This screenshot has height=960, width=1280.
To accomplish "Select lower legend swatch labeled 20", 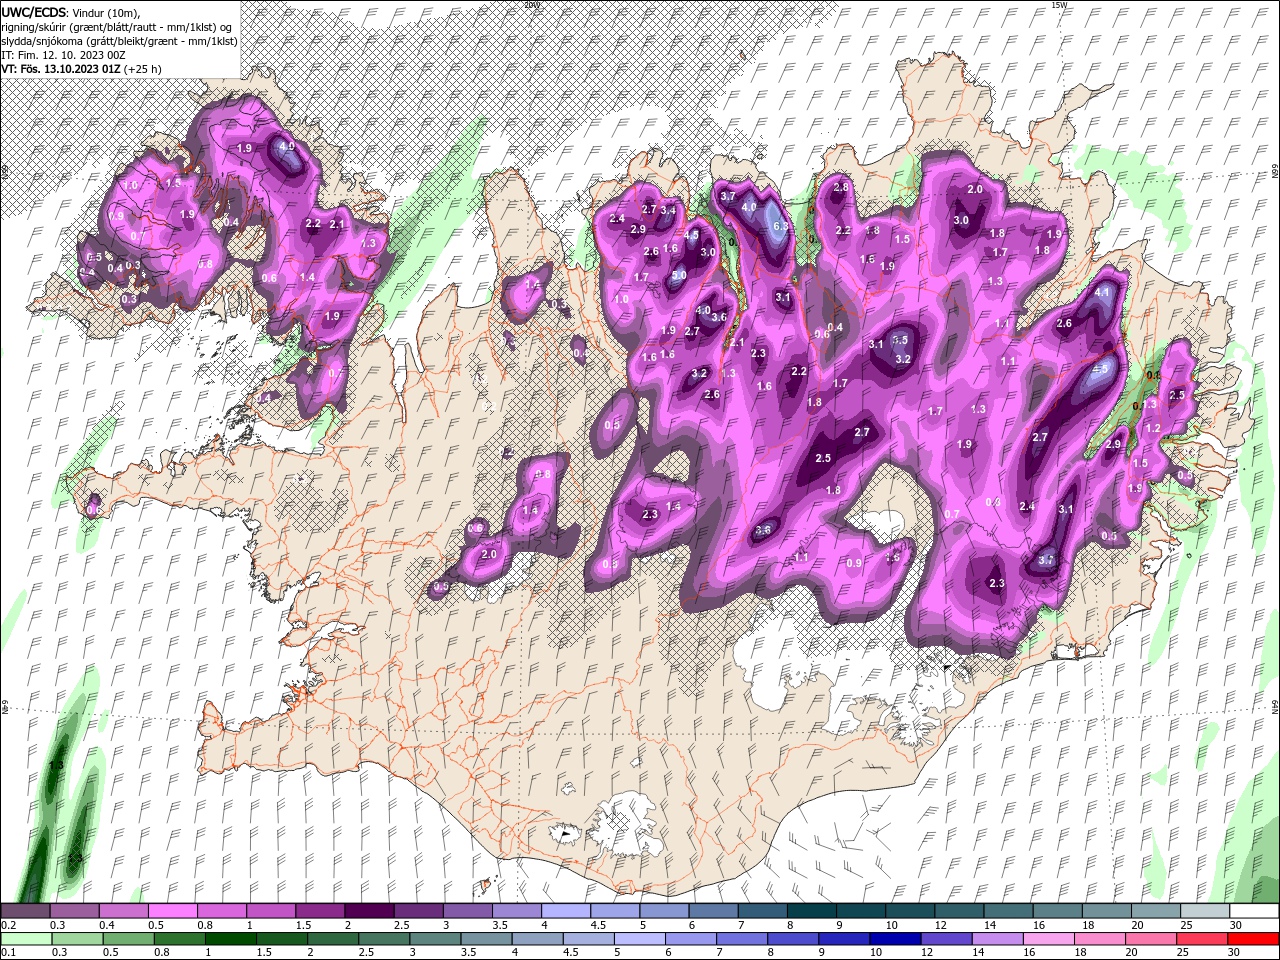I will tap(1150, 939).
